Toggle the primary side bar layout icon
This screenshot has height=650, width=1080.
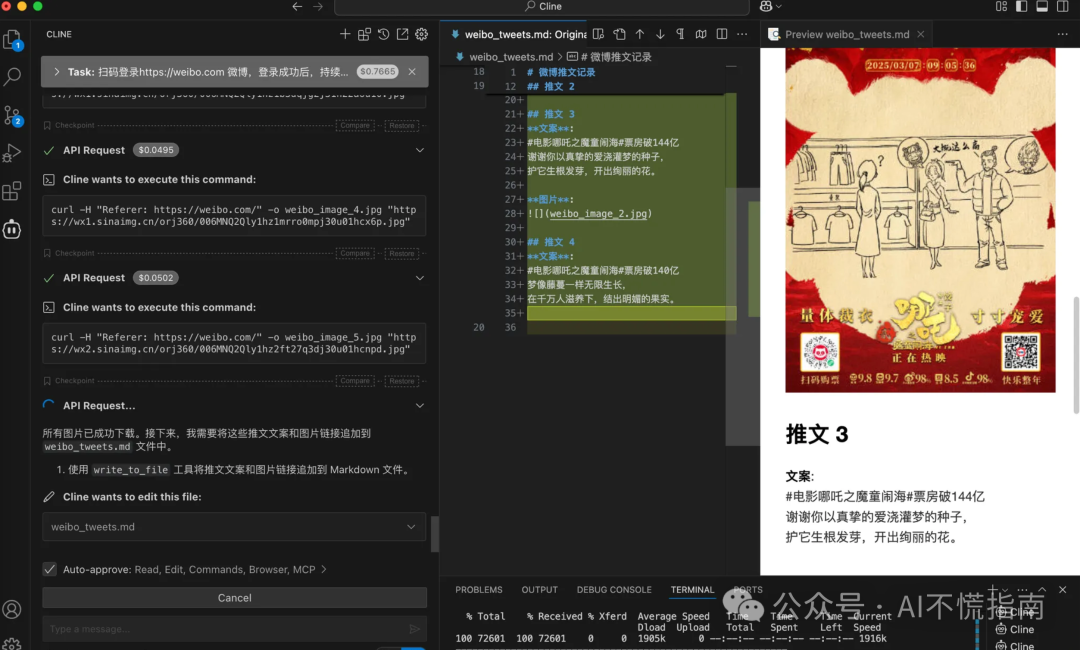[x=1021, y=6]
